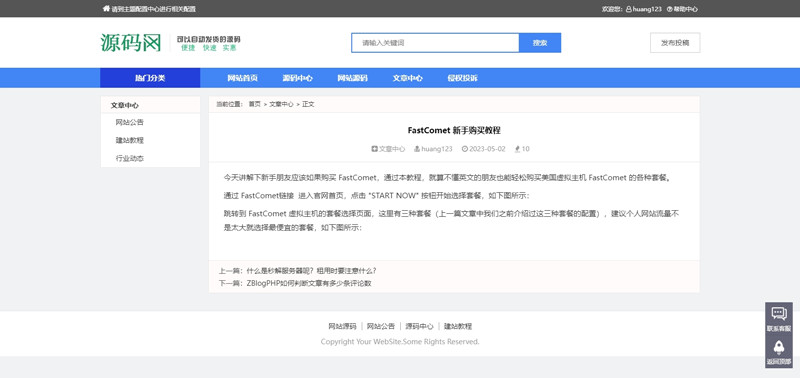Click the author huang123 under the article title
Image resolution: width=800 pixels, height=378 pixels.
437,149
